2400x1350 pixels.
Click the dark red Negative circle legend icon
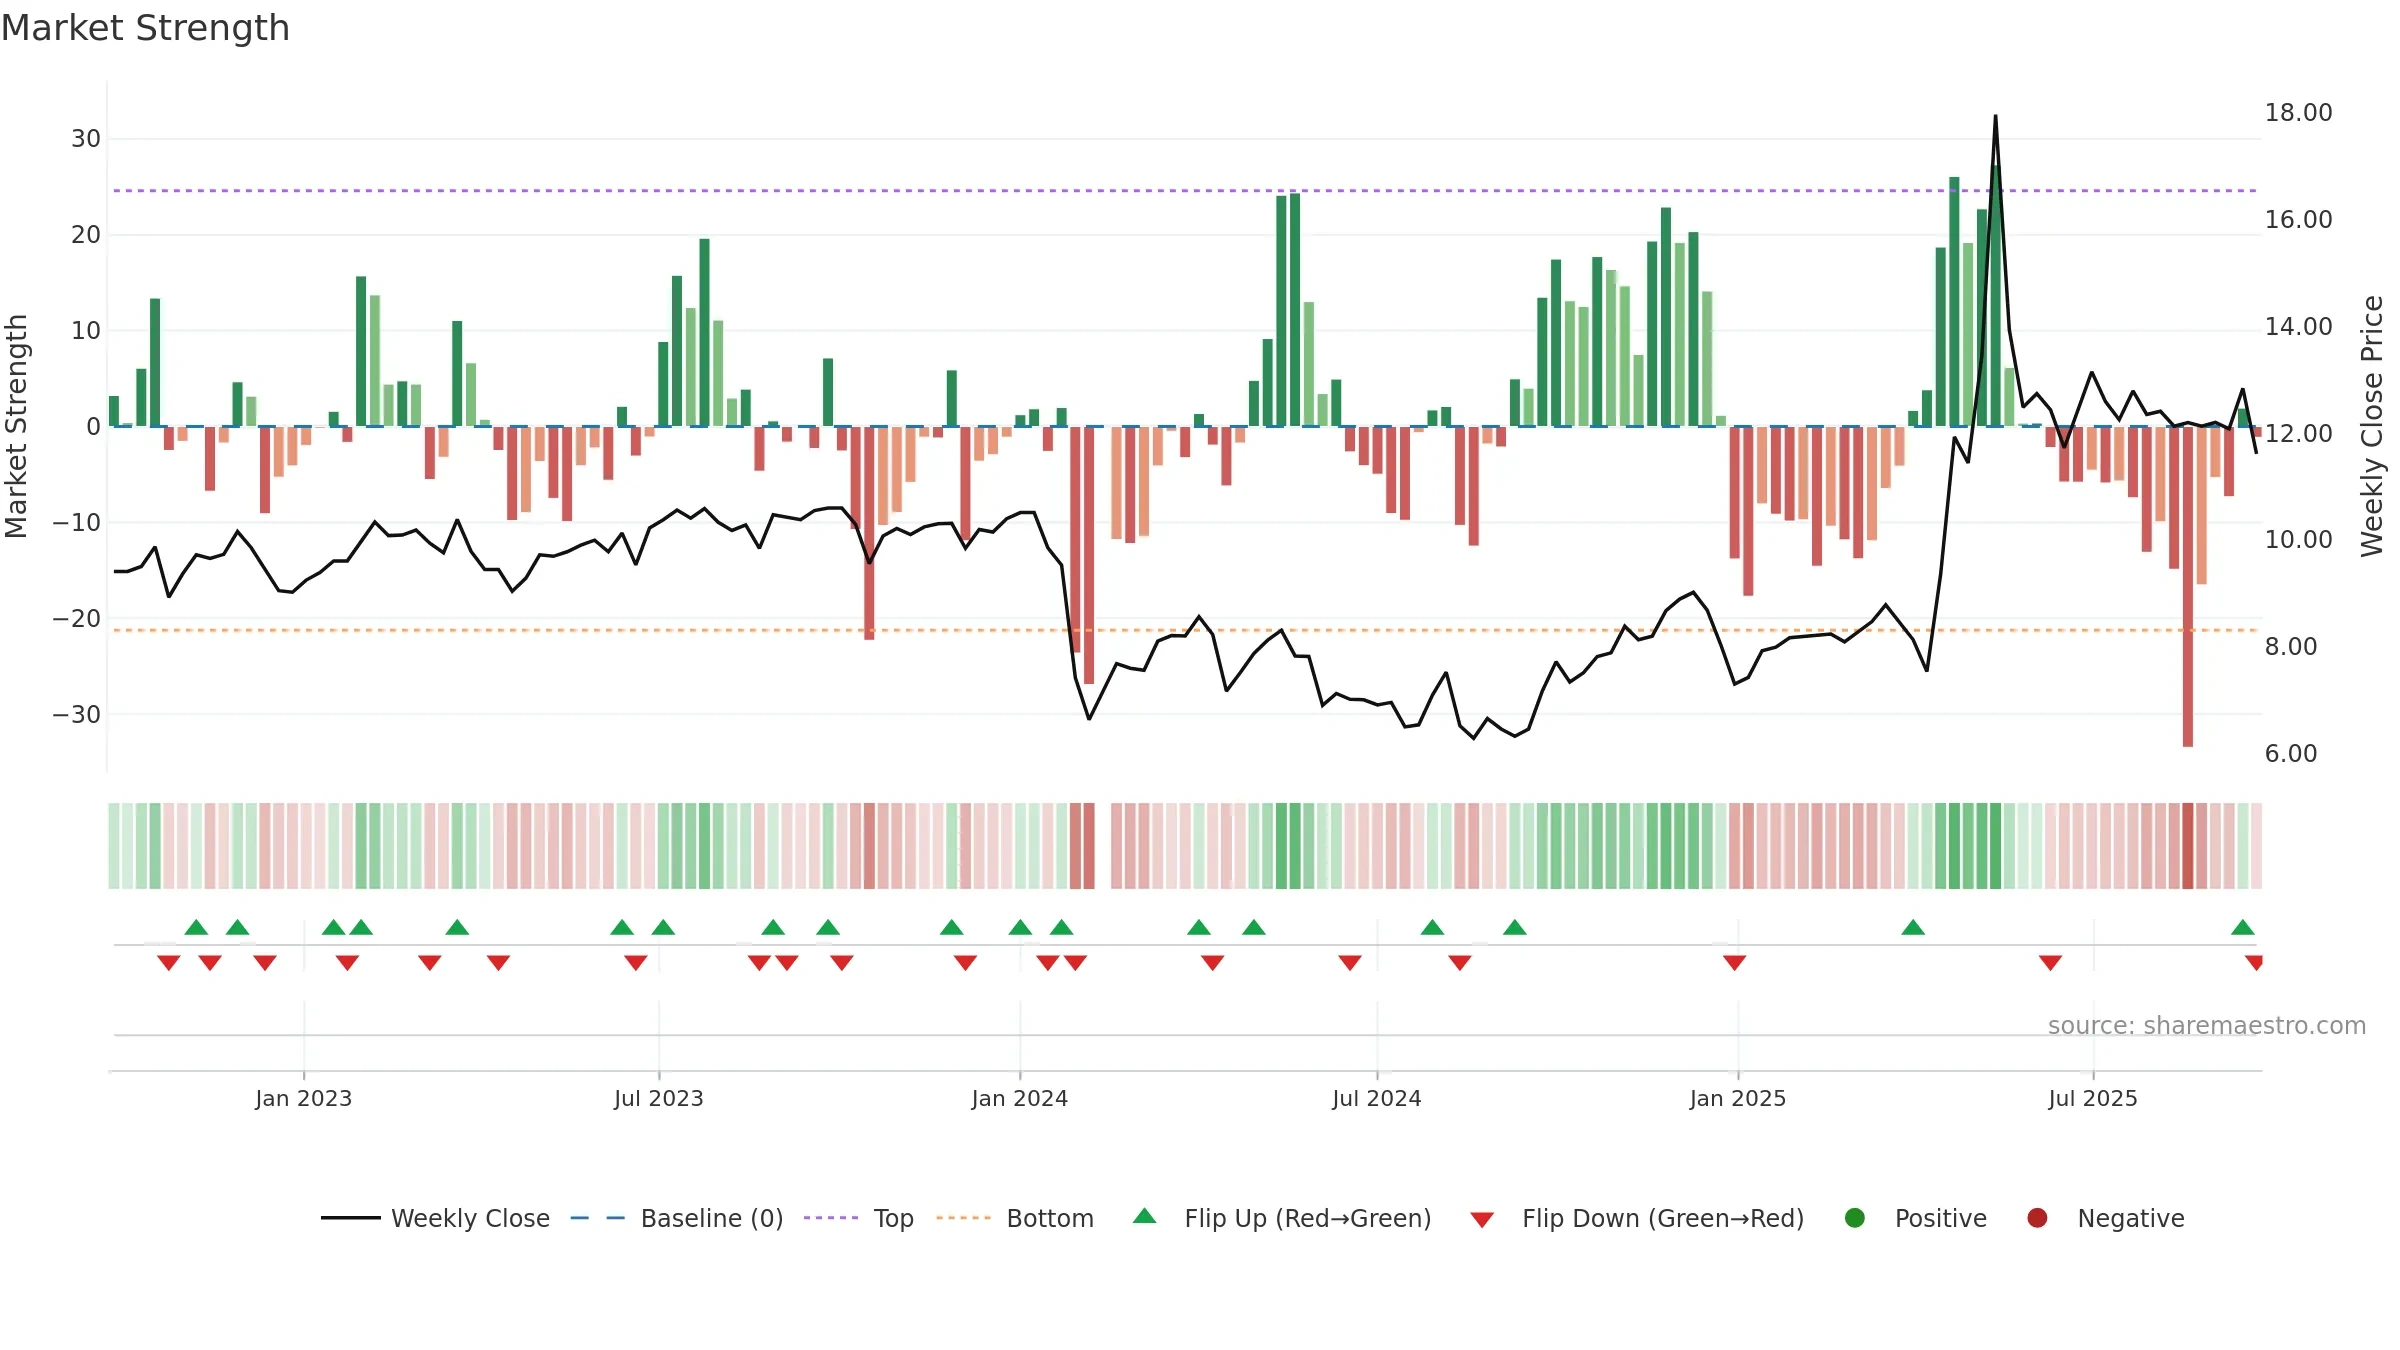coord(2037,1218)
